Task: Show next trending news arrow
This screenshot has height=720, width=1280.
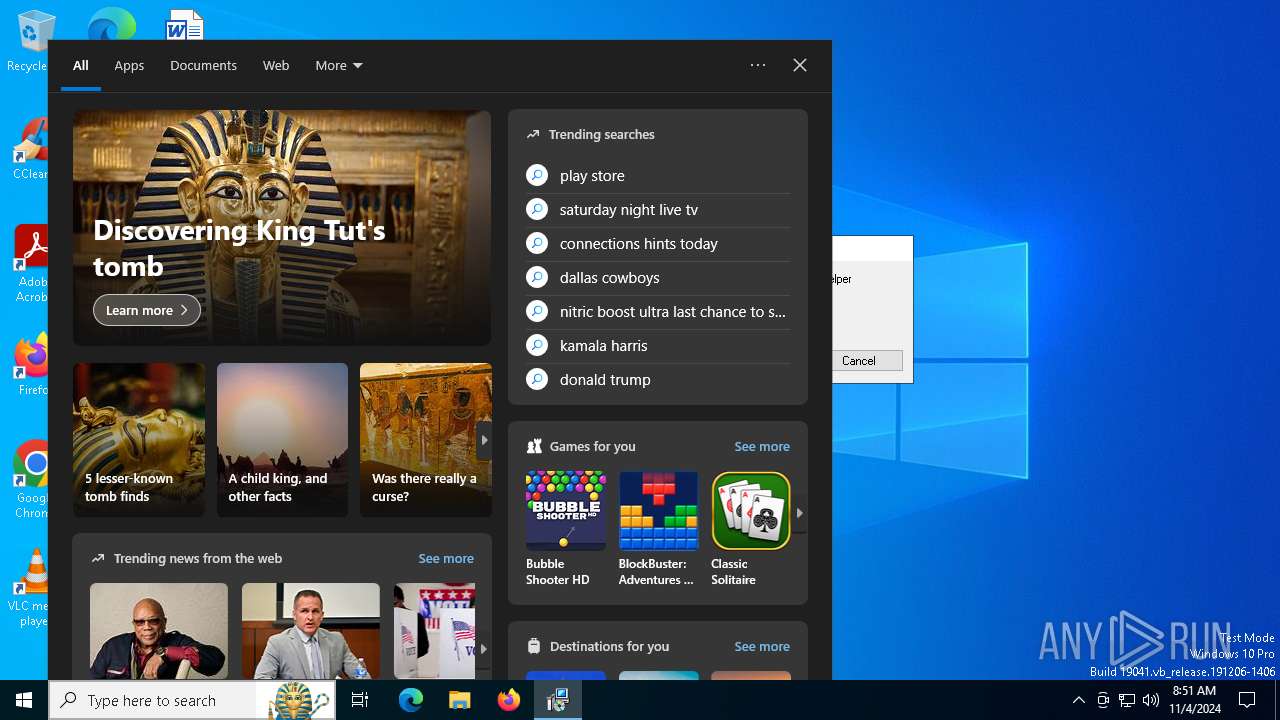Action: pos(483,648)
